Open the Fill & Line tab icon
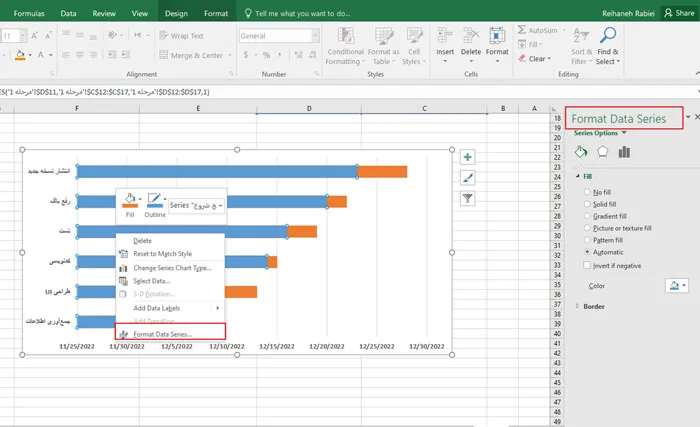The width and height of the screenshot is (700, 427). click(581, 152)
